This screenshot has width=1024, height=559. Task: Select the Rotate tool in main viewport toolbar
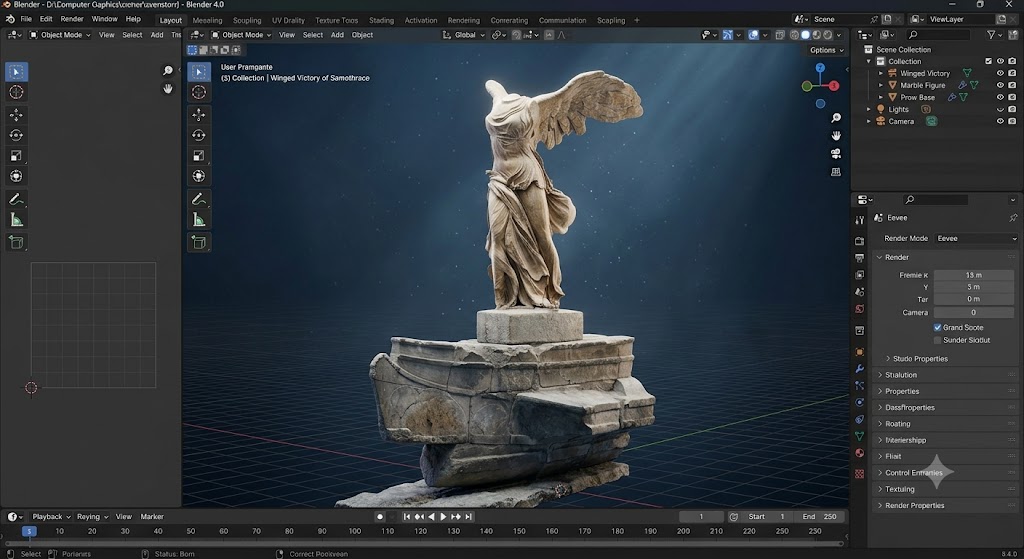click(x=199, y=135)
